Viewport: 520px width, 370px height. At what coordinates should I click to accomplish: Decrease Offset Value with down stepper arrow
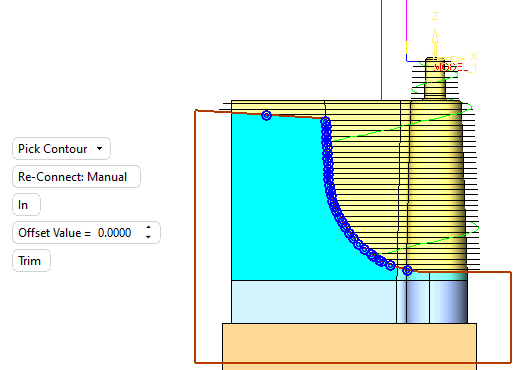click(x=148, y=237)
